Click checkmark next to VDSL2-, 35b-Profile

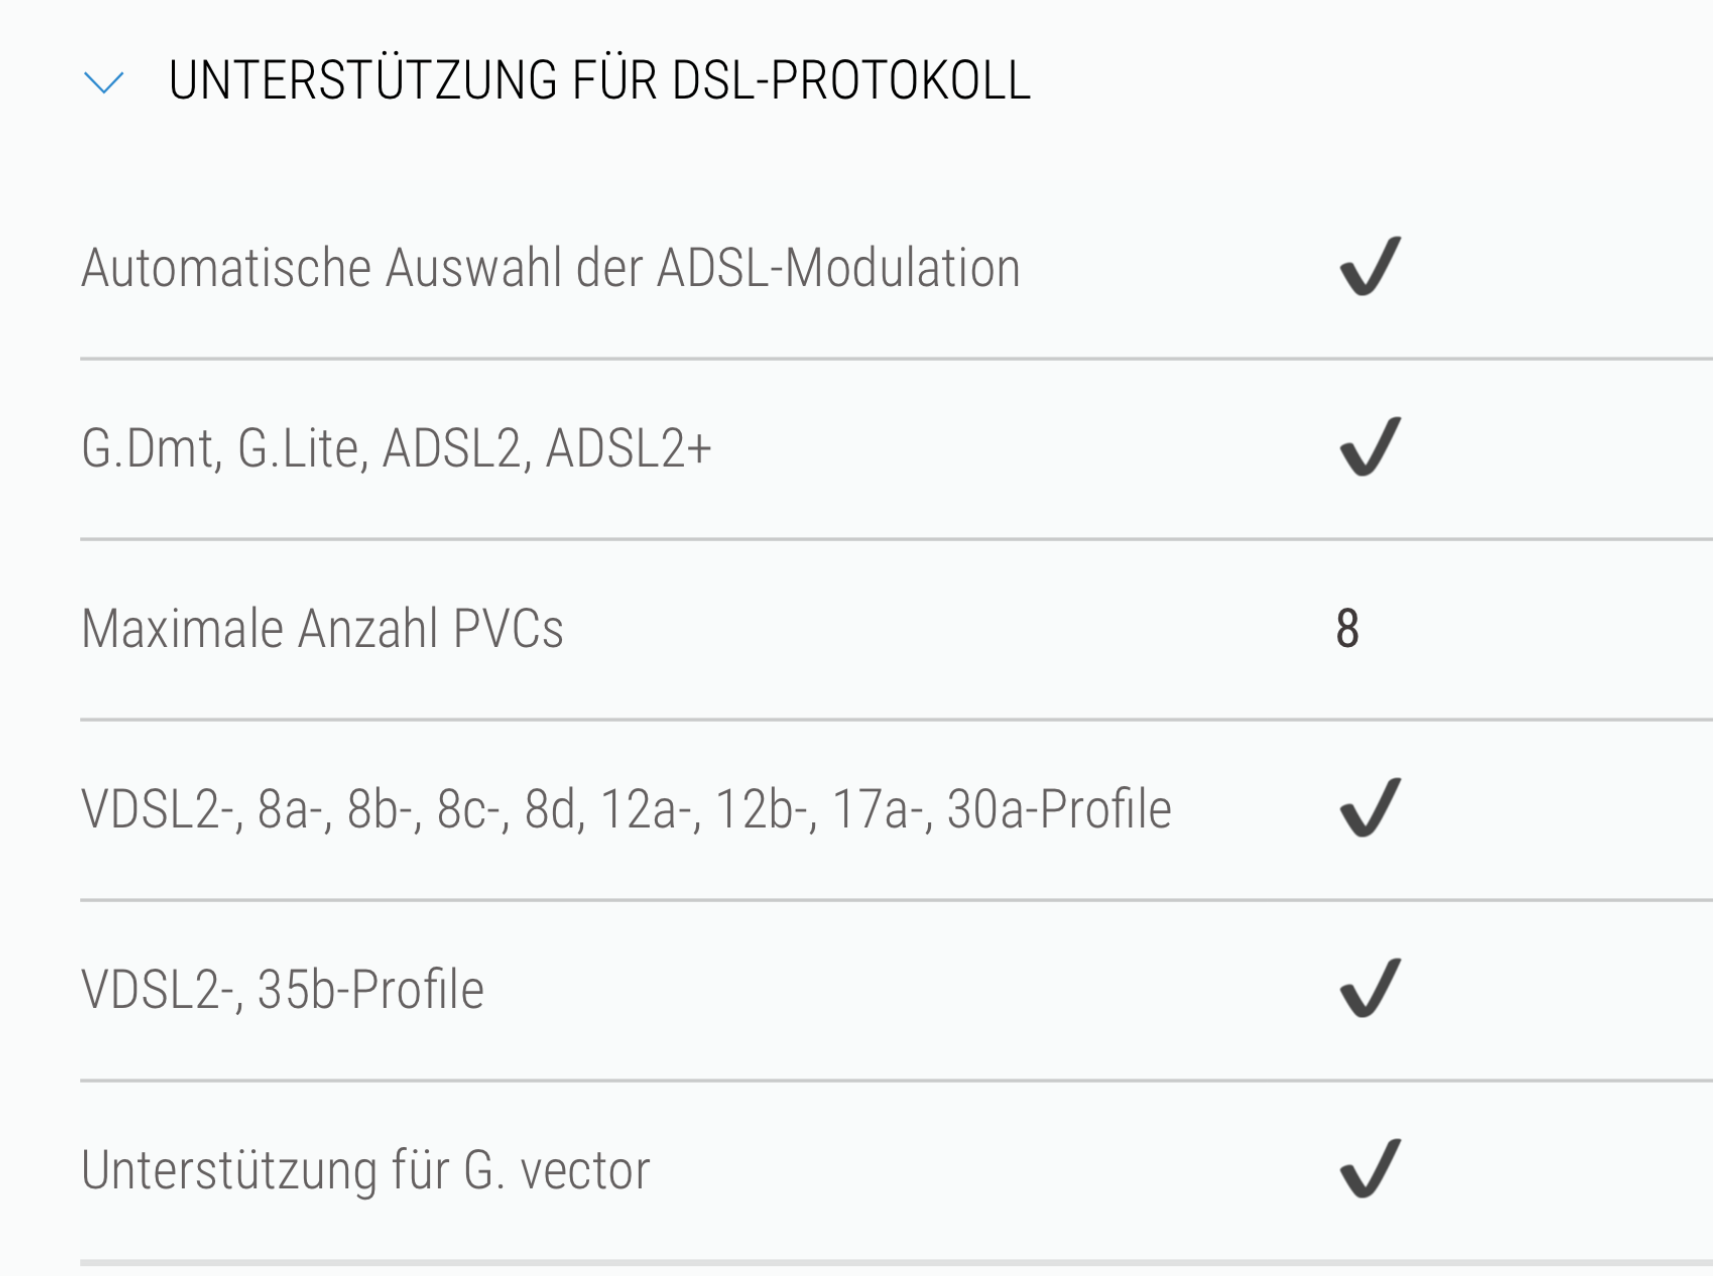coord(1370,988)
